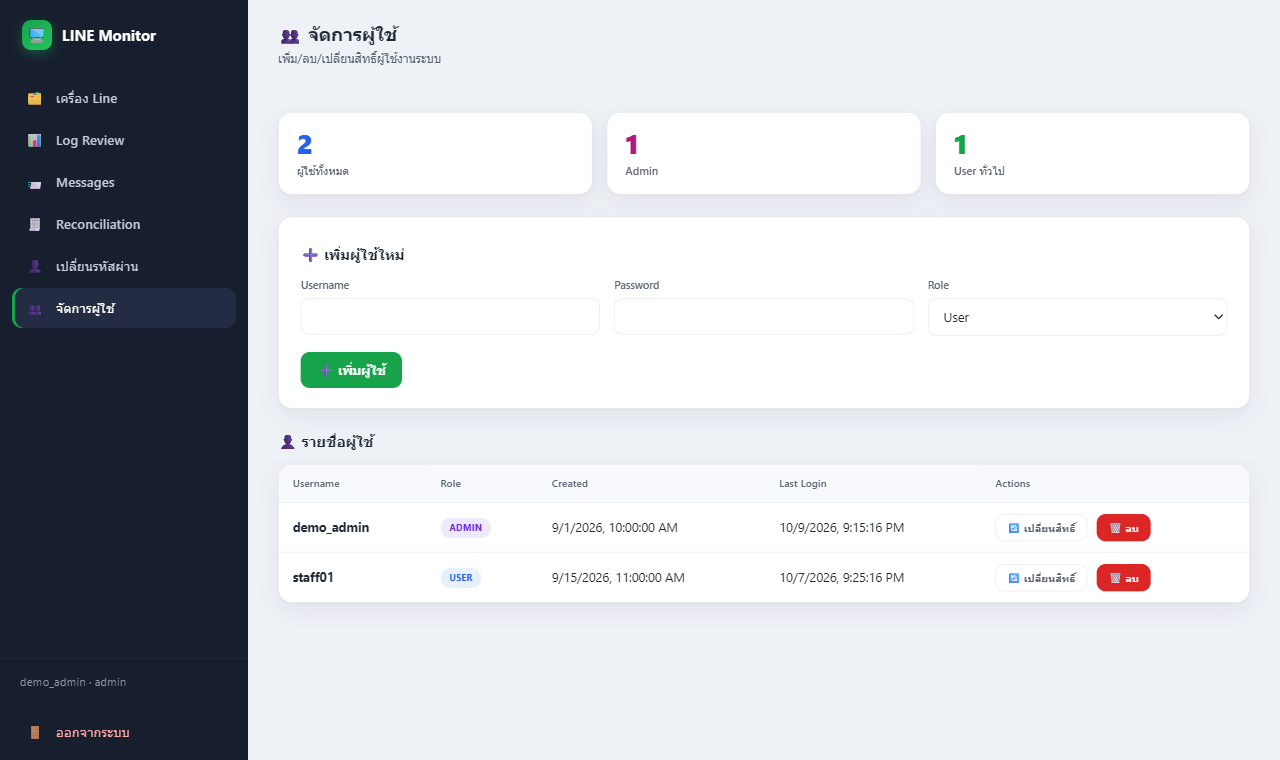Click the envelope icon beside Messages
The height and width of the screenshot is (760, 1280).
point(35,183)
